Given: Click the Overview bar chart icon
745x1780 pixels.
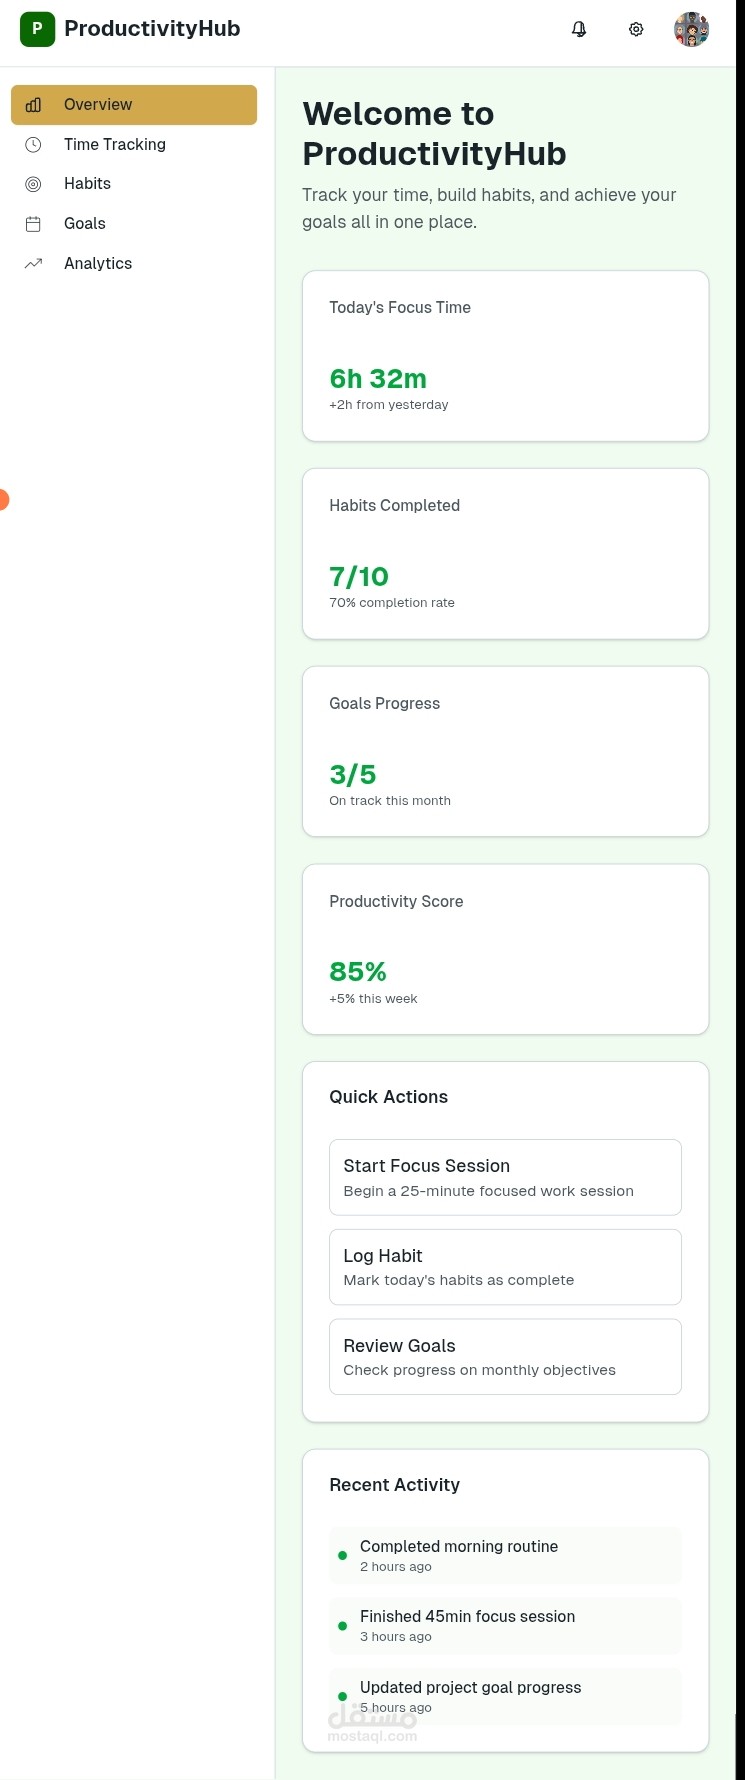Looking at the screenshot, I should tap(33, 105).
